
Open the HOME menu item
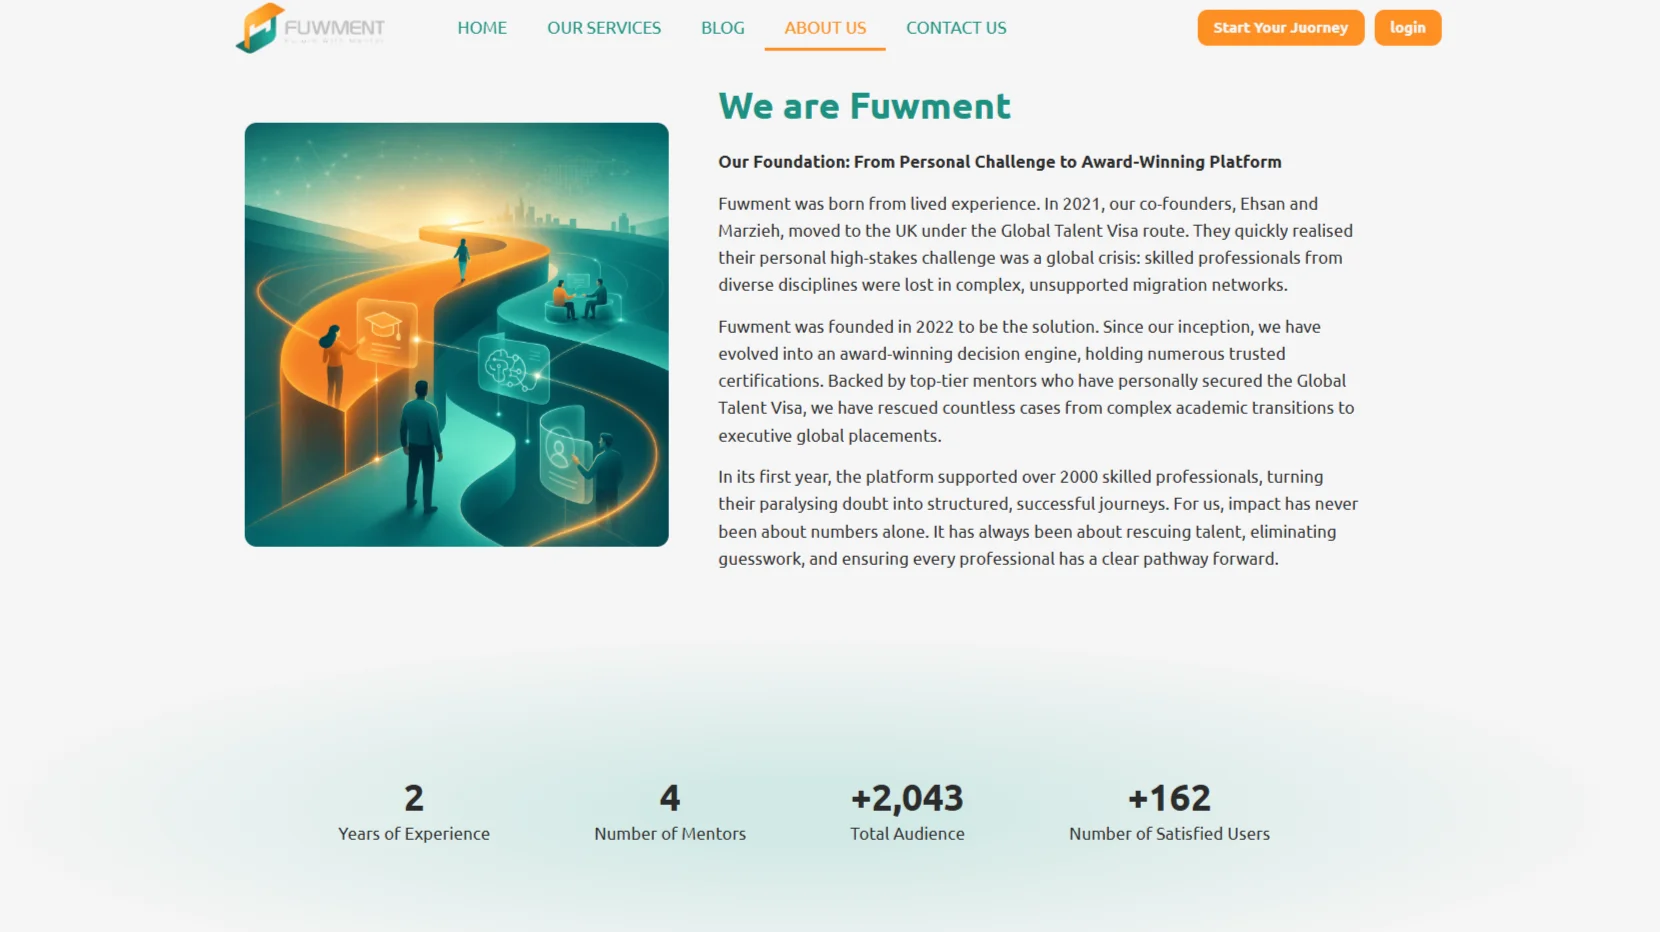pyautogui.click(x=482, y=28)
